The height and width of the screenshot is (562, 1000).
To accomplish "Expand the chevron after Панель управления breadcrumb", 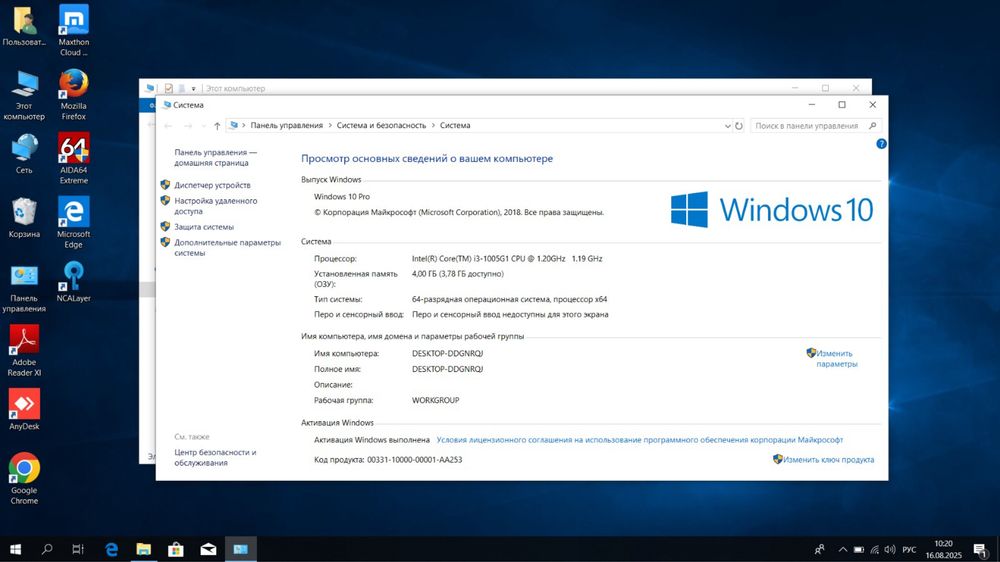I will [x=330, y=126].
